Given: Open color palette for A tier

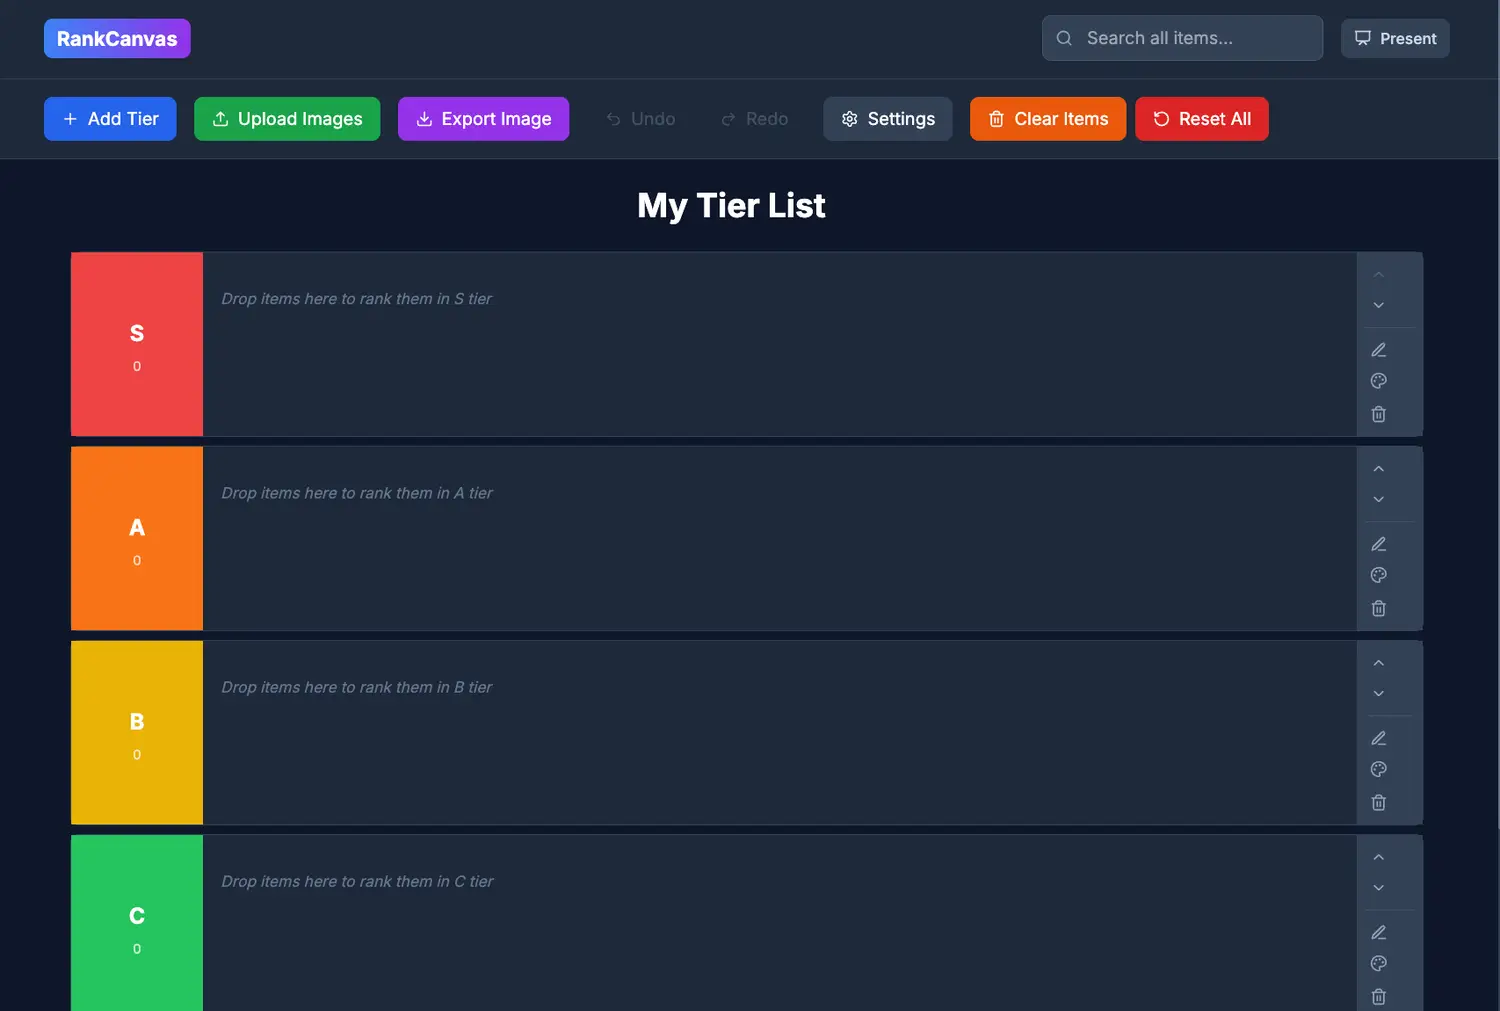Looking at the screenshot, I should pos(1378,575).
